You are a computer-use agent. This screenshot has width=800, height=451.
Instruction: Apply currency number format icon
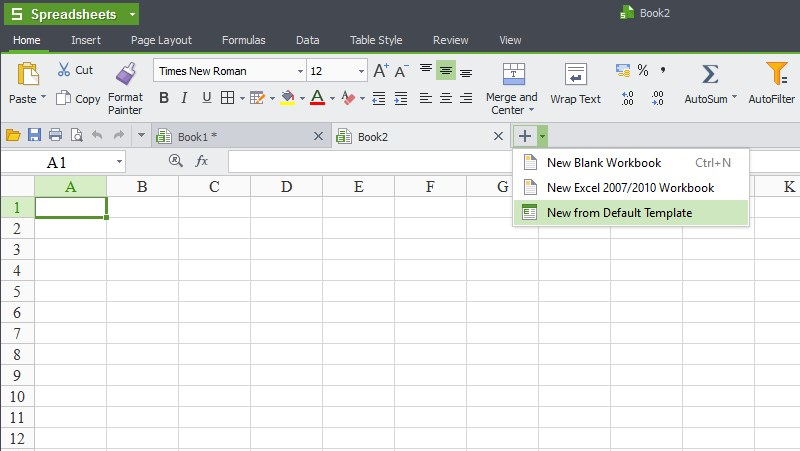click(623, 70)
